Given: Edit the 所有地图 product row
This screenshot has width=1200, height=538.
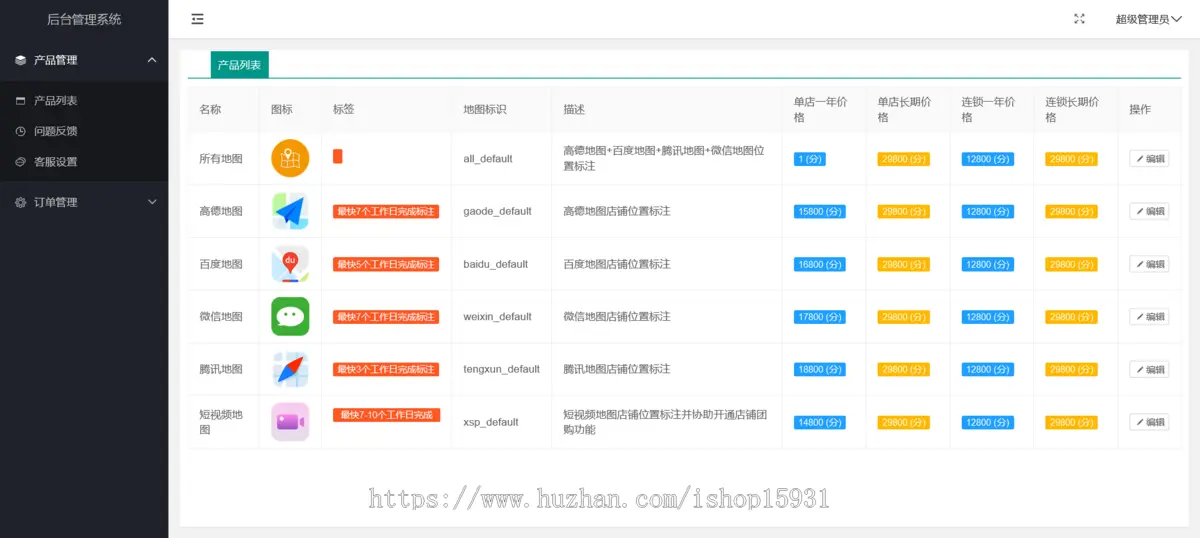Looking at the screenshot, I should [1149, 158].
